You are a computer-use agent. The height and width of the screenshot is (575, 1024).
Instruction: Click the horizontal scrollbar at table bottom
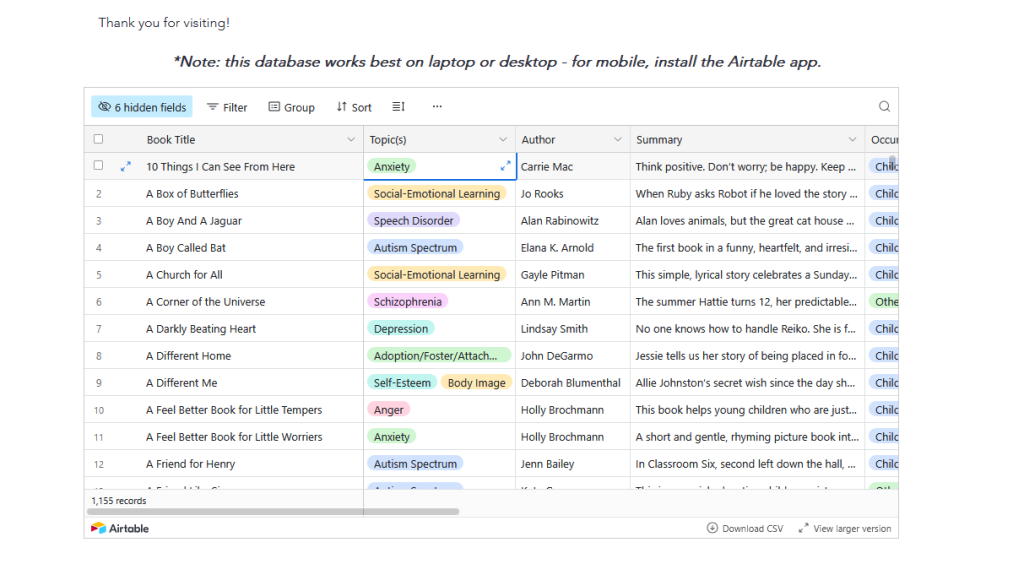273,511
